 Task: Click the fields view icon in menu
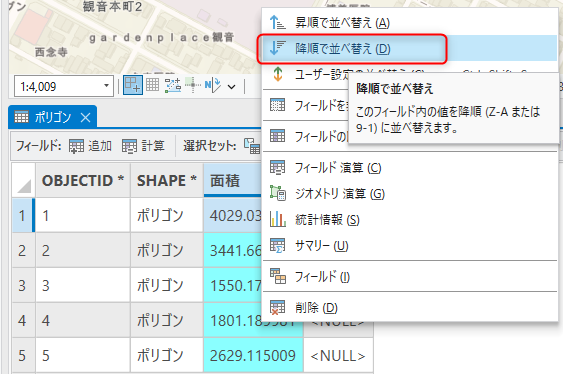click(278, 276)
